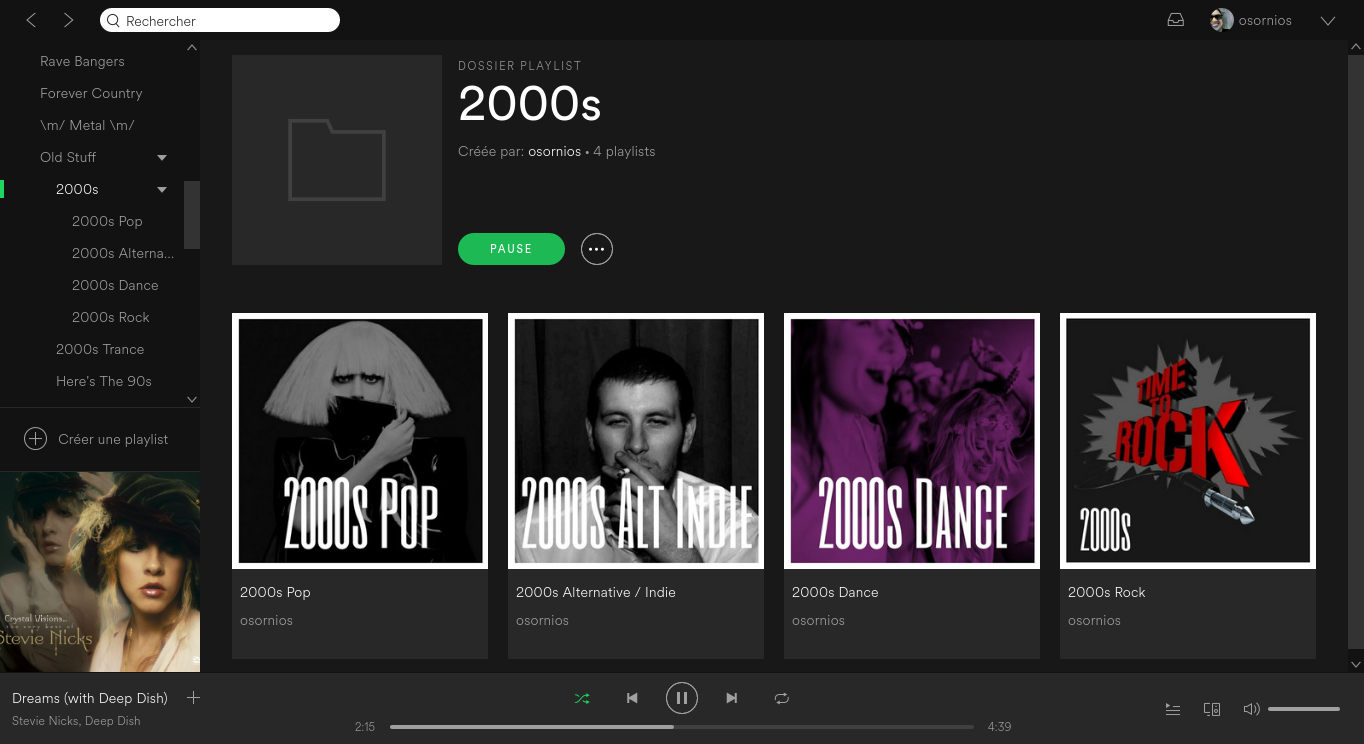
Task: Click the 2000s Alternative / Indie title
Action: click(x=596, y=592)
